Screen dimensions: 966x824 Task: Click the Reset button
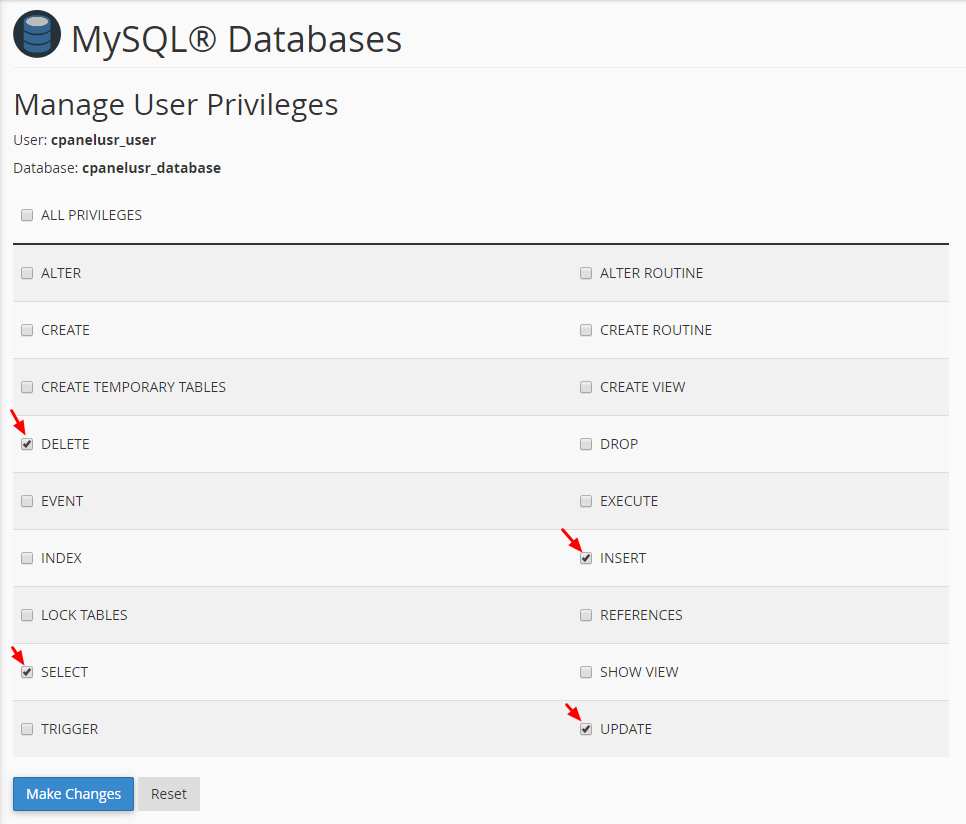[x=169, y=794]
